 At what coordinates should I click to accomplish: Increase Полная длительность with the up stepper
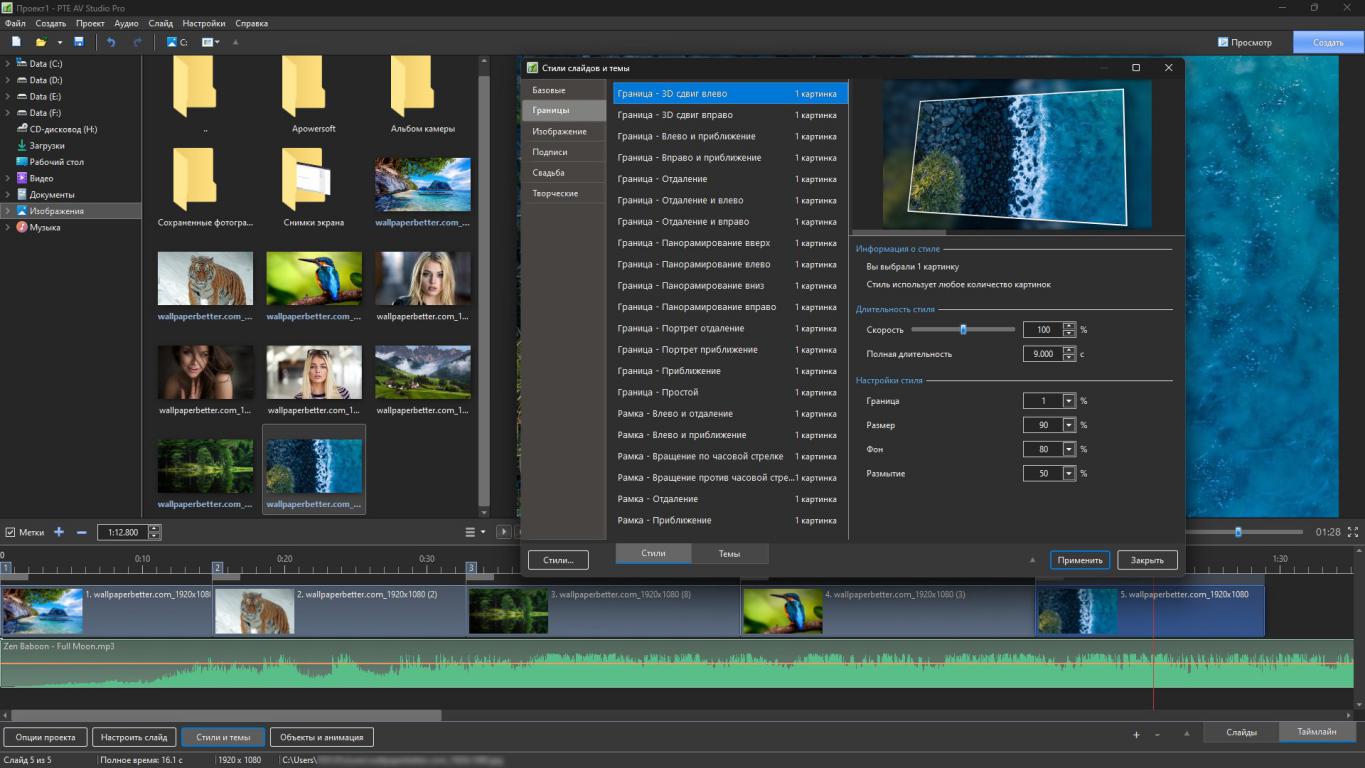click(x=1069, y=350)
